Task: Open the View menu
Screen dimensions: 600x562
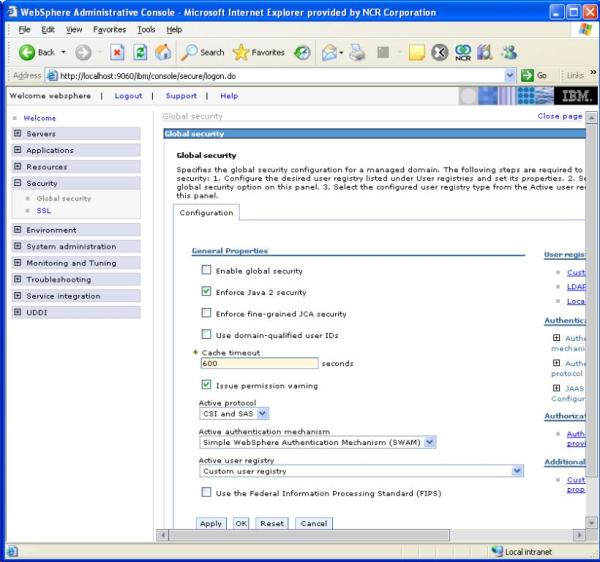Action: 74,29
